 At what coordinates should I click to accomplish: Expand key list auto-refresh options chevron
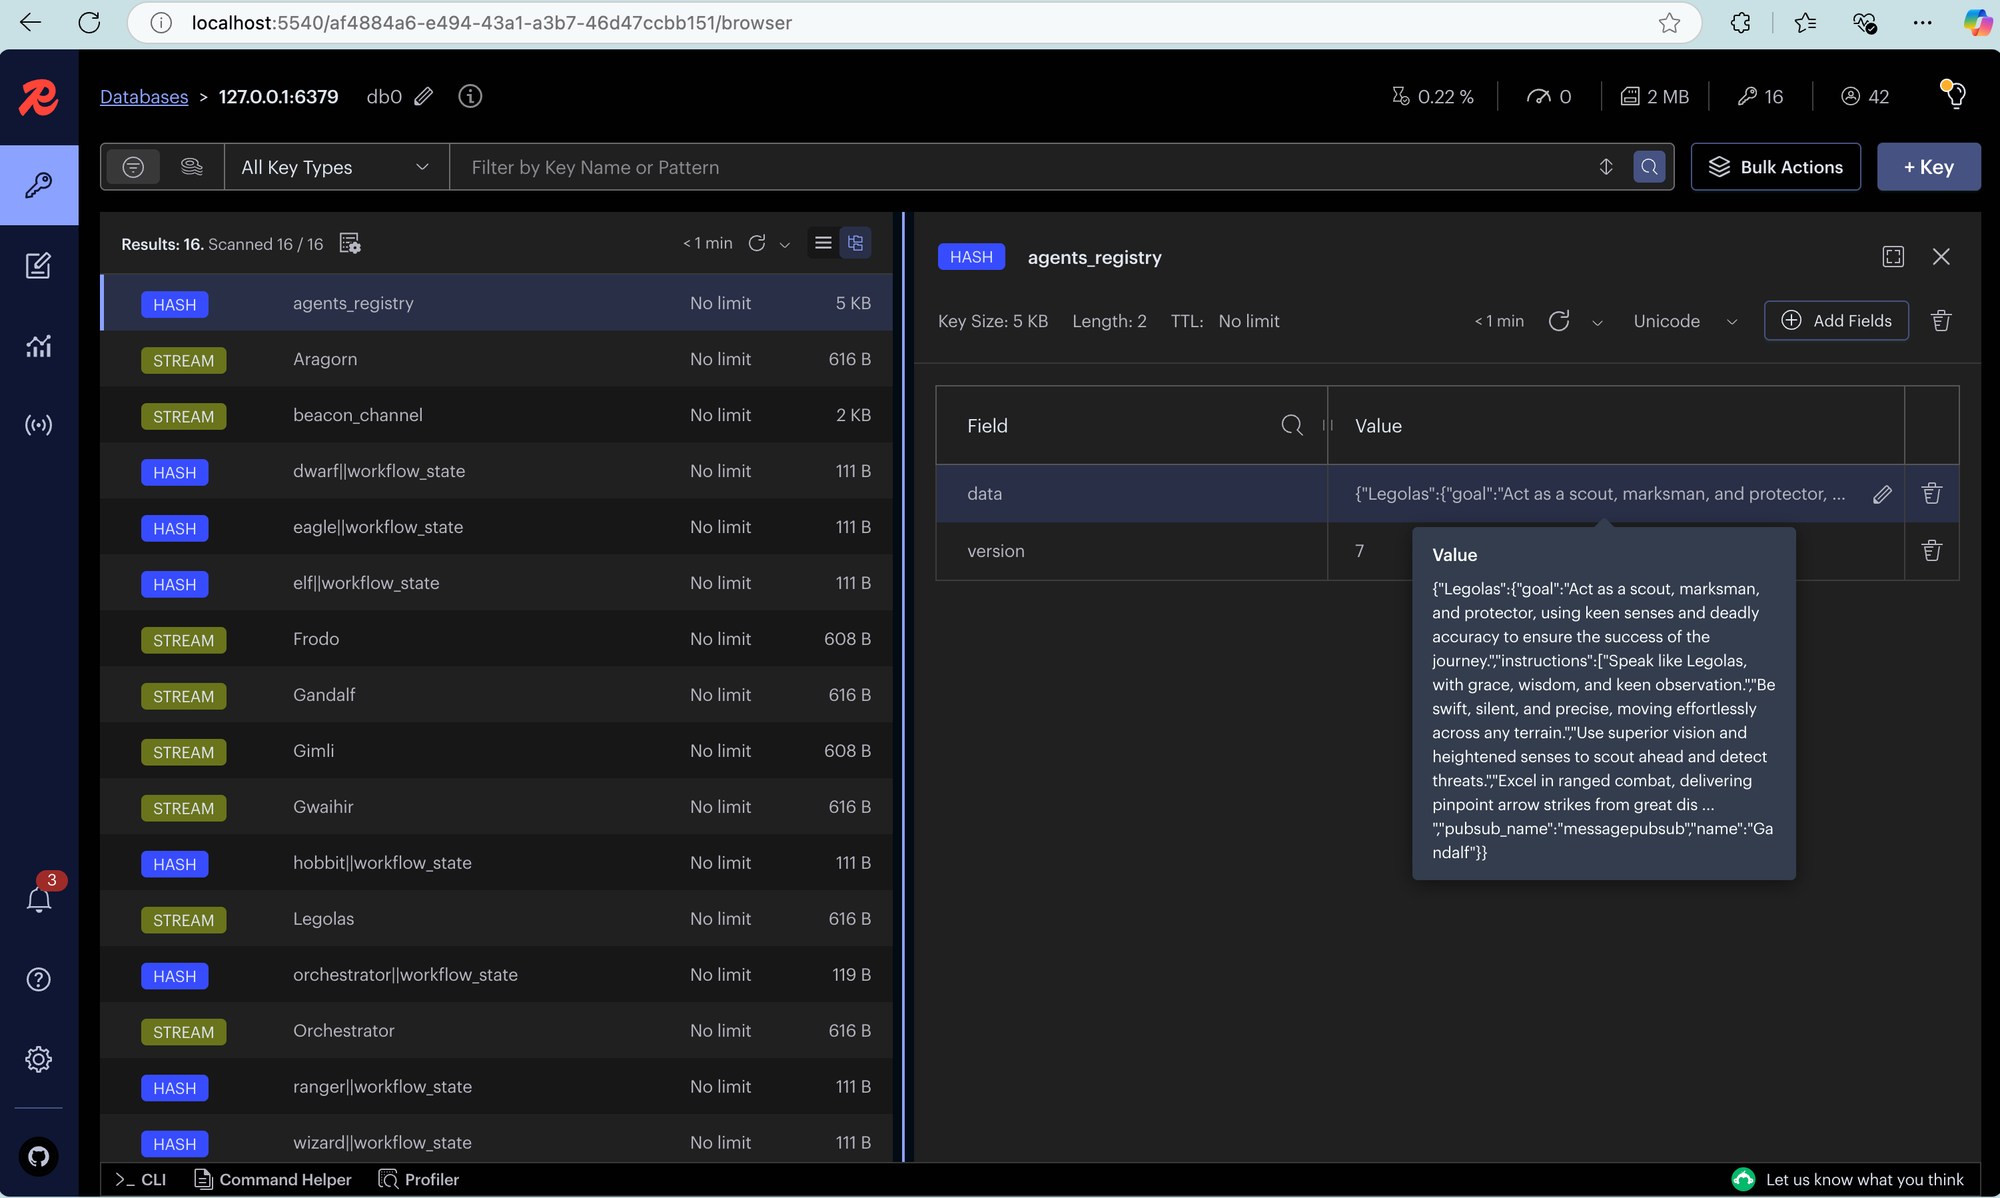click(785, 244)
